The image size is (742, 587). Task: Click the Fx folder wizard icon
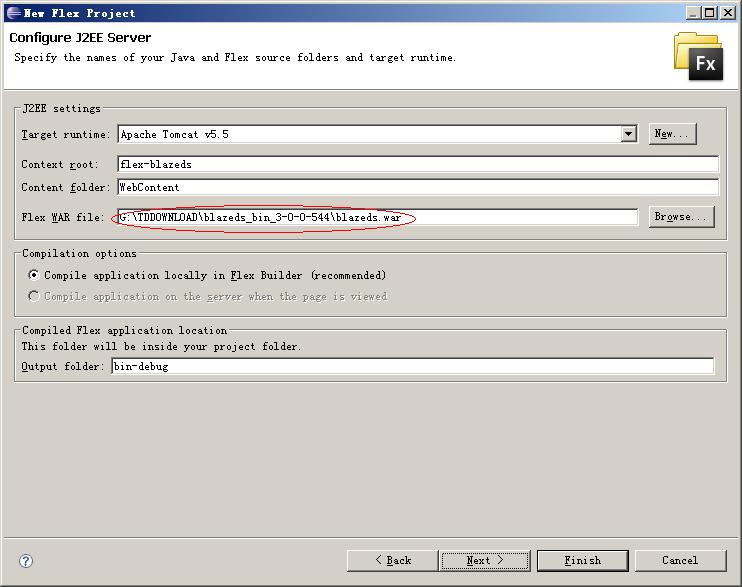pyautogui.click(x=699, y=56)
